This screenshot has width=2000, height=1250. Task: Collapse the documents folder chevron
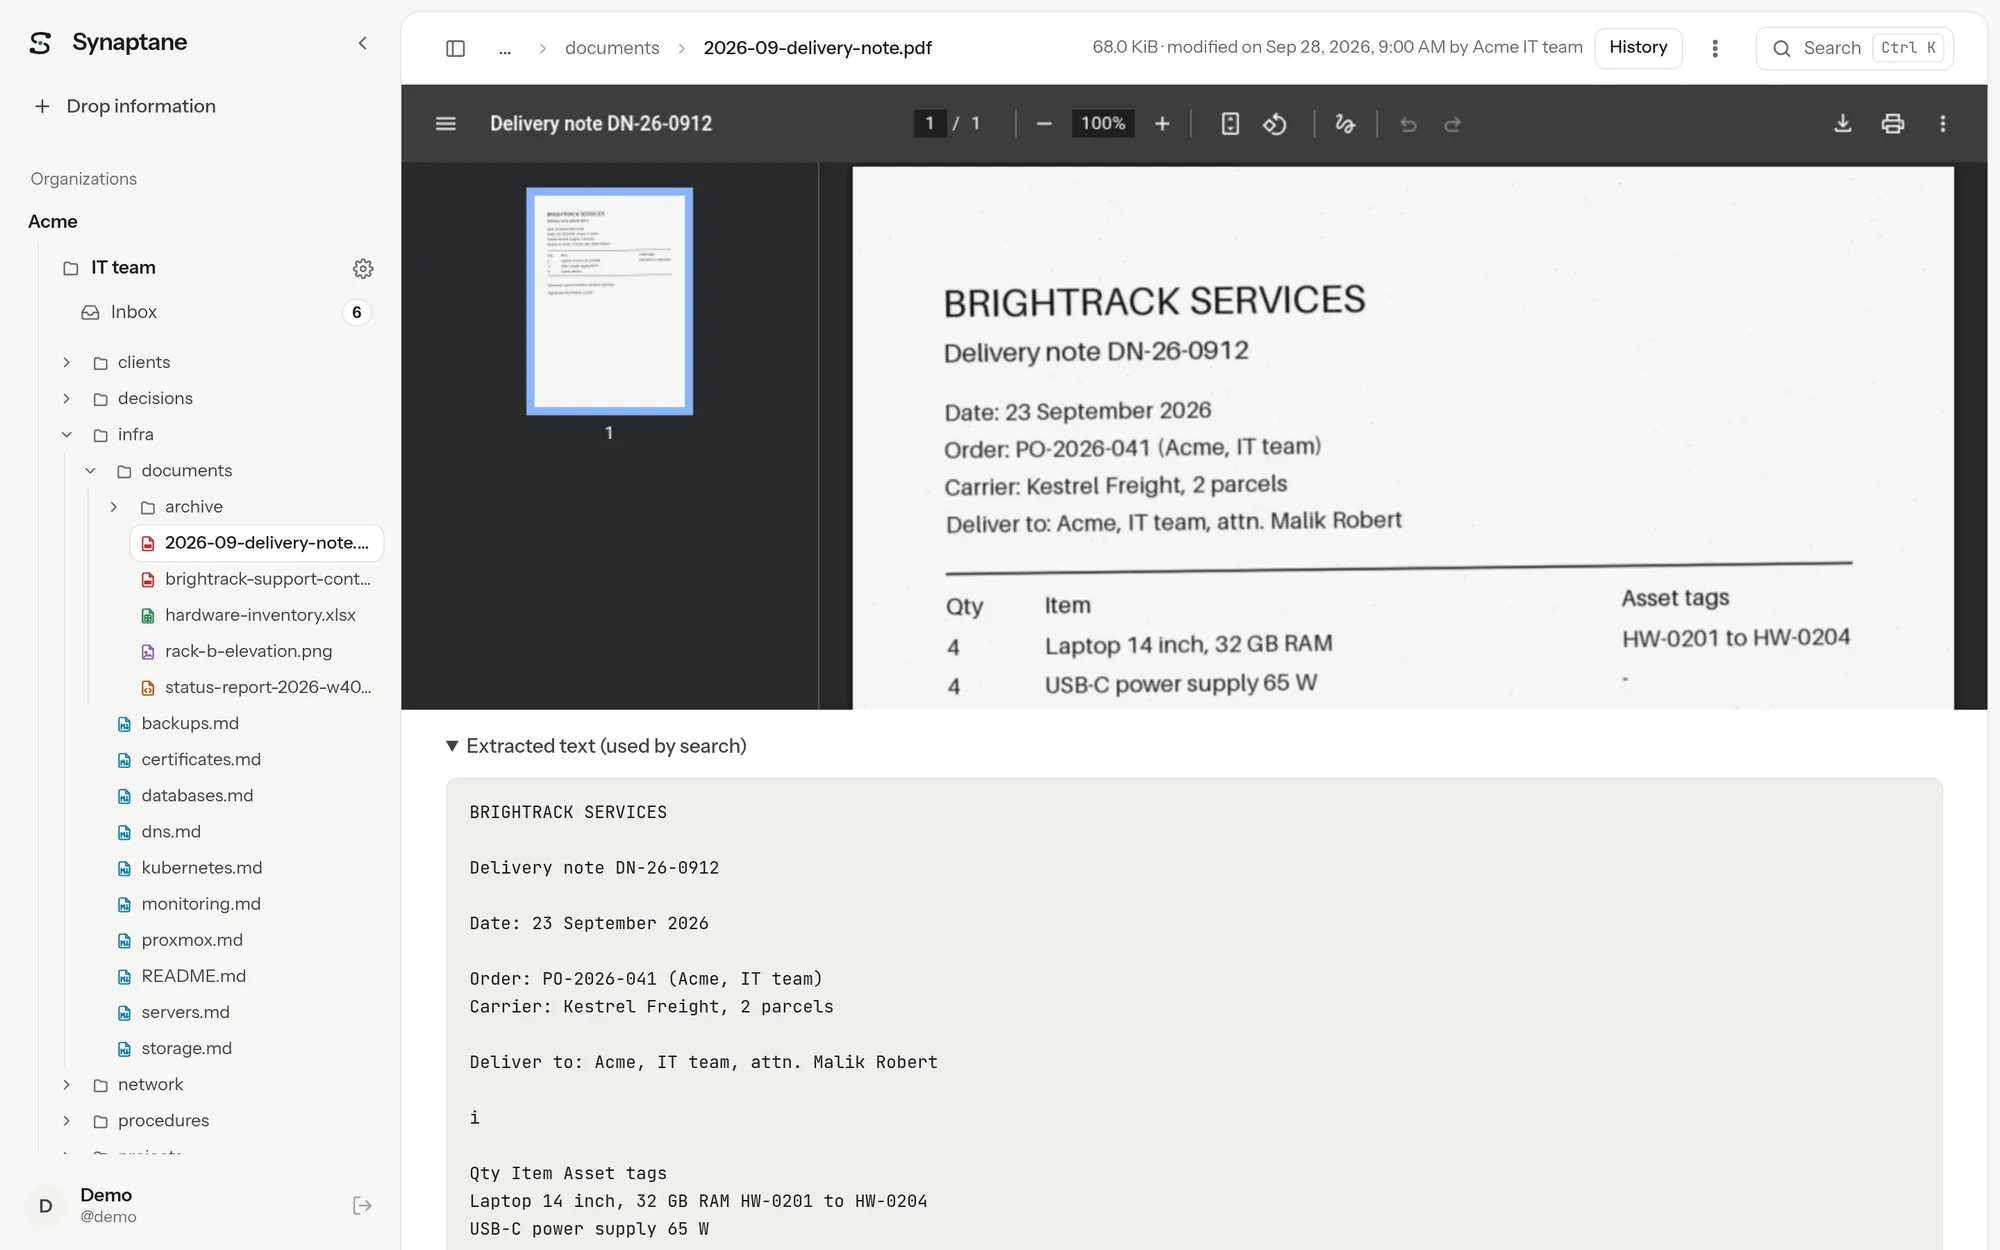tap(90, 470)
